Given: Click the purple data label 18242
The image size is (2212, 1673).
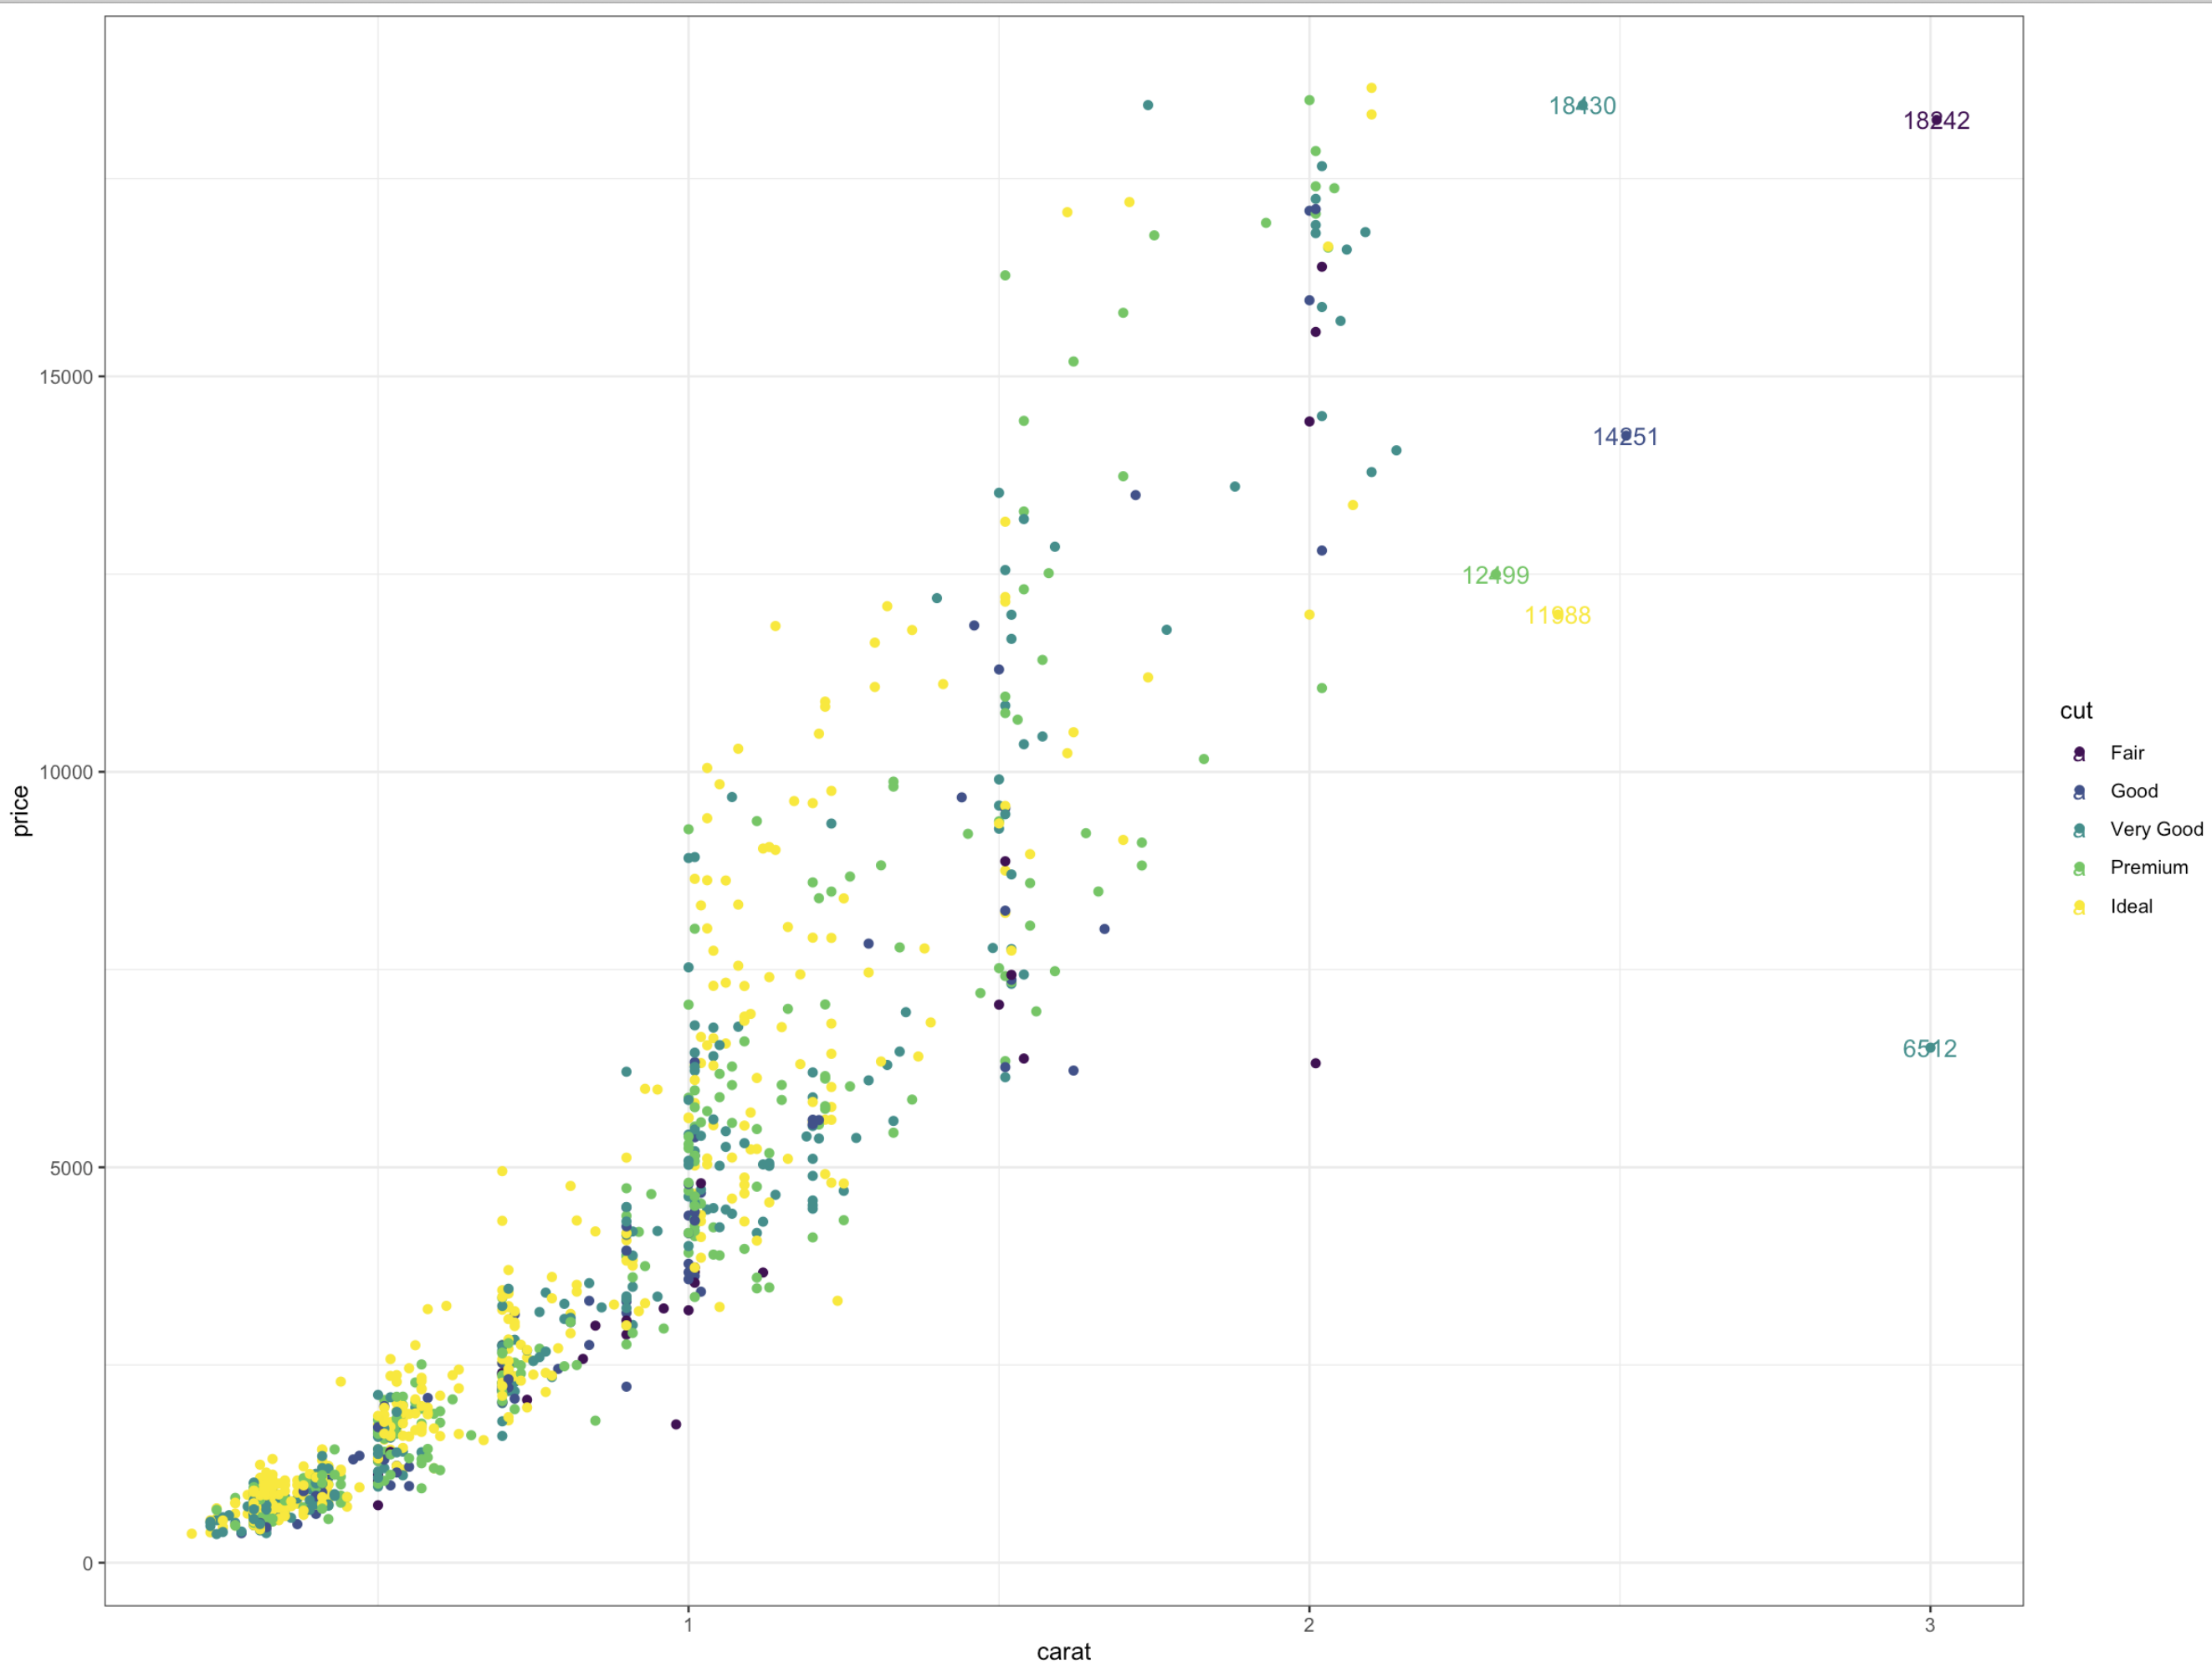Looking at the screenshot, I should pos(1936,121).
